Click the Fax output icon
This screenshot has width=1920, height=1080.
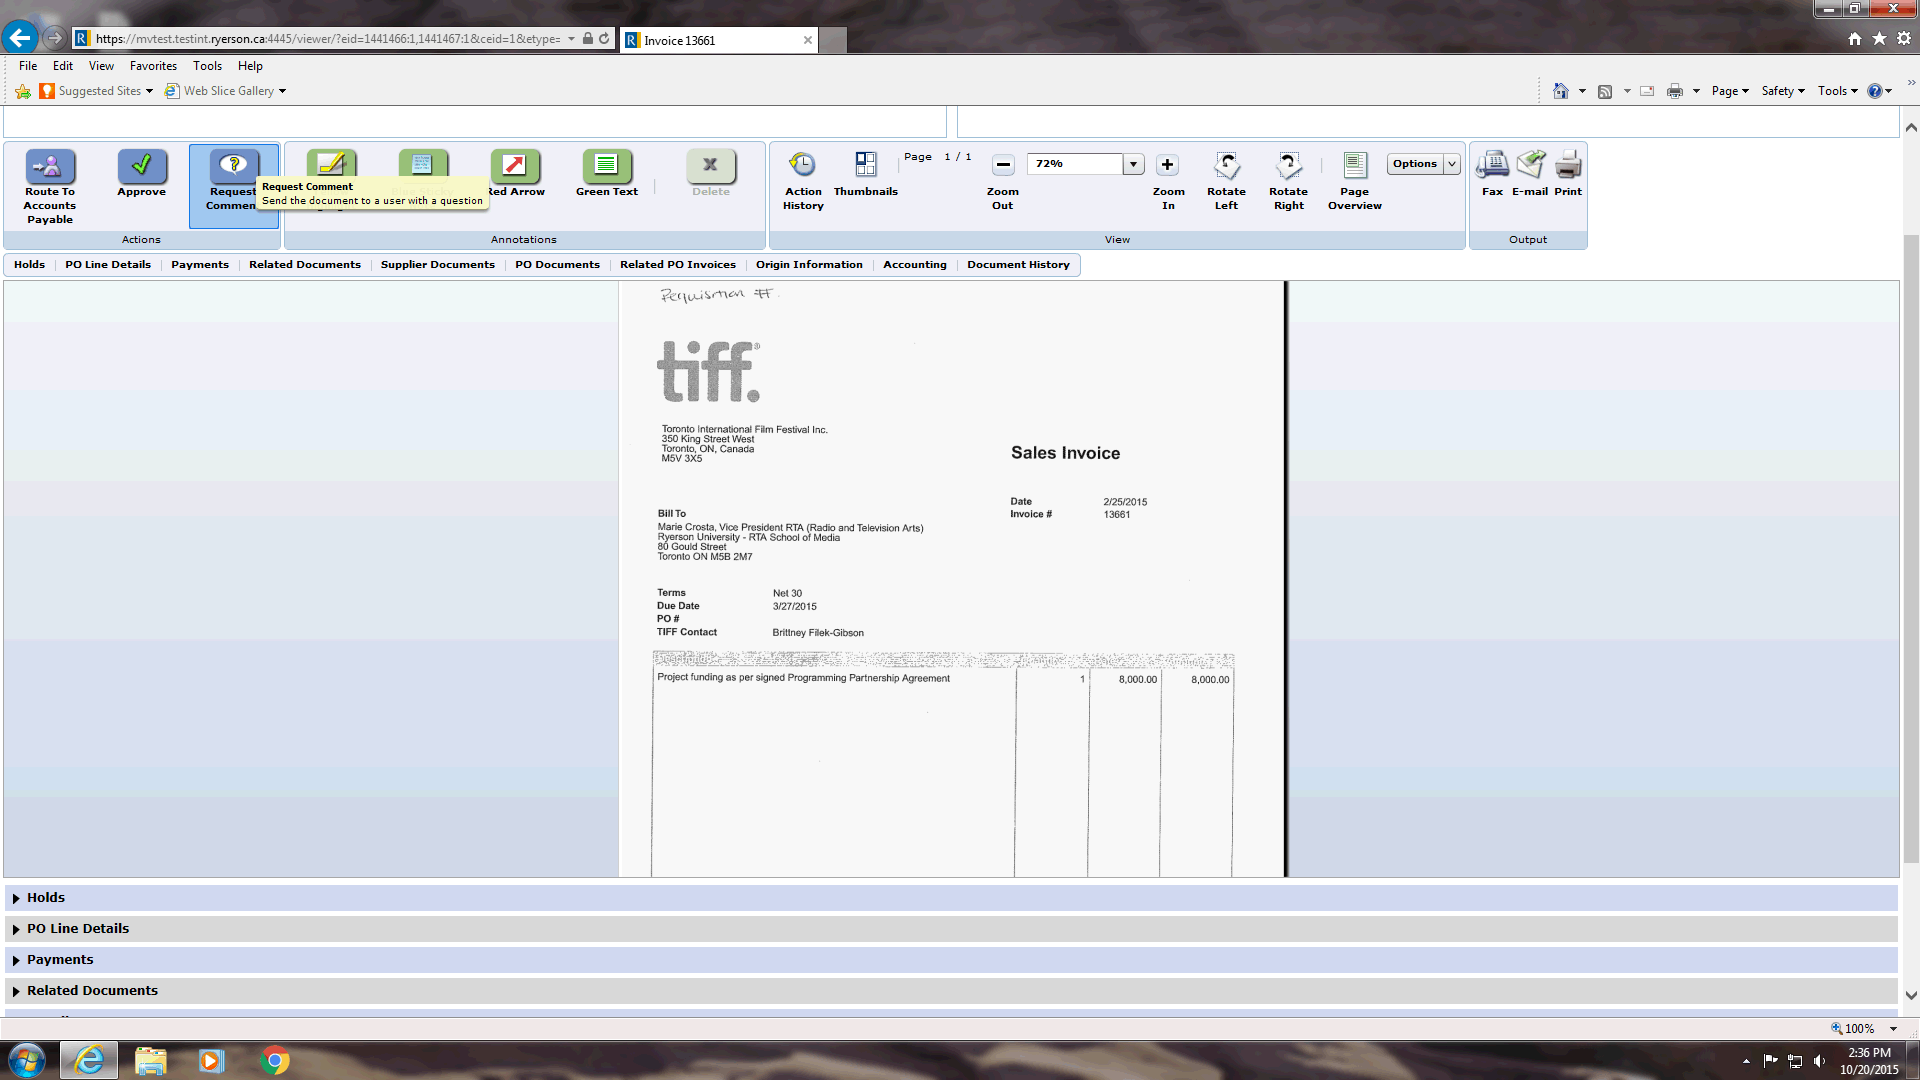point(1492,165)
